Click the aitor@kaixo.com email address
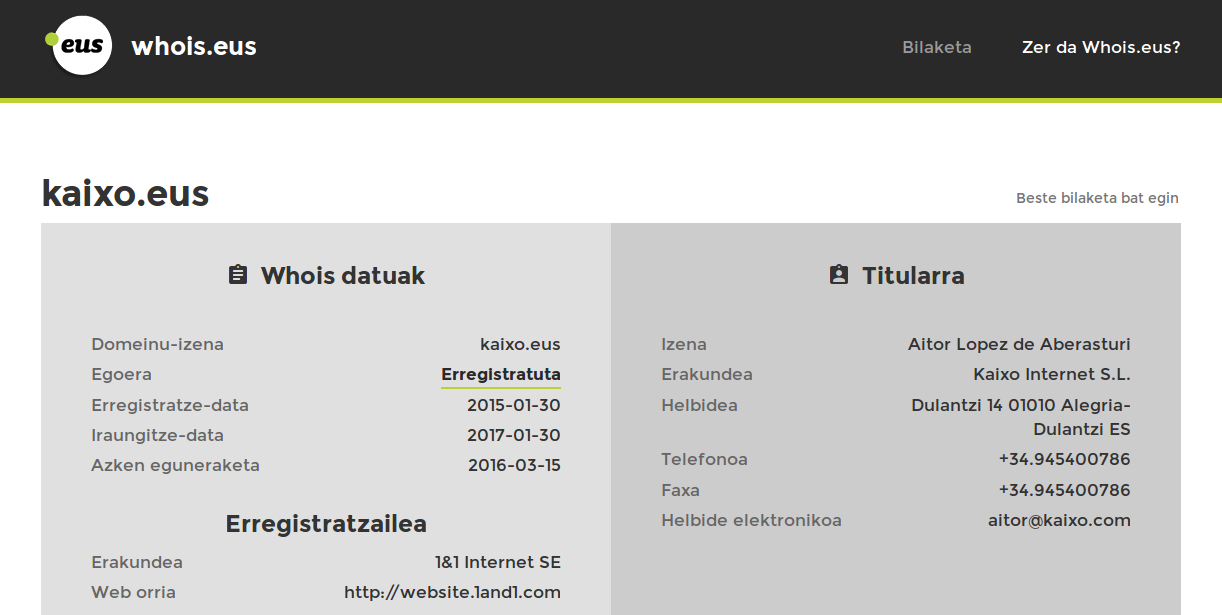Viewport: 1222px width, 615px height. (1059, 520)
